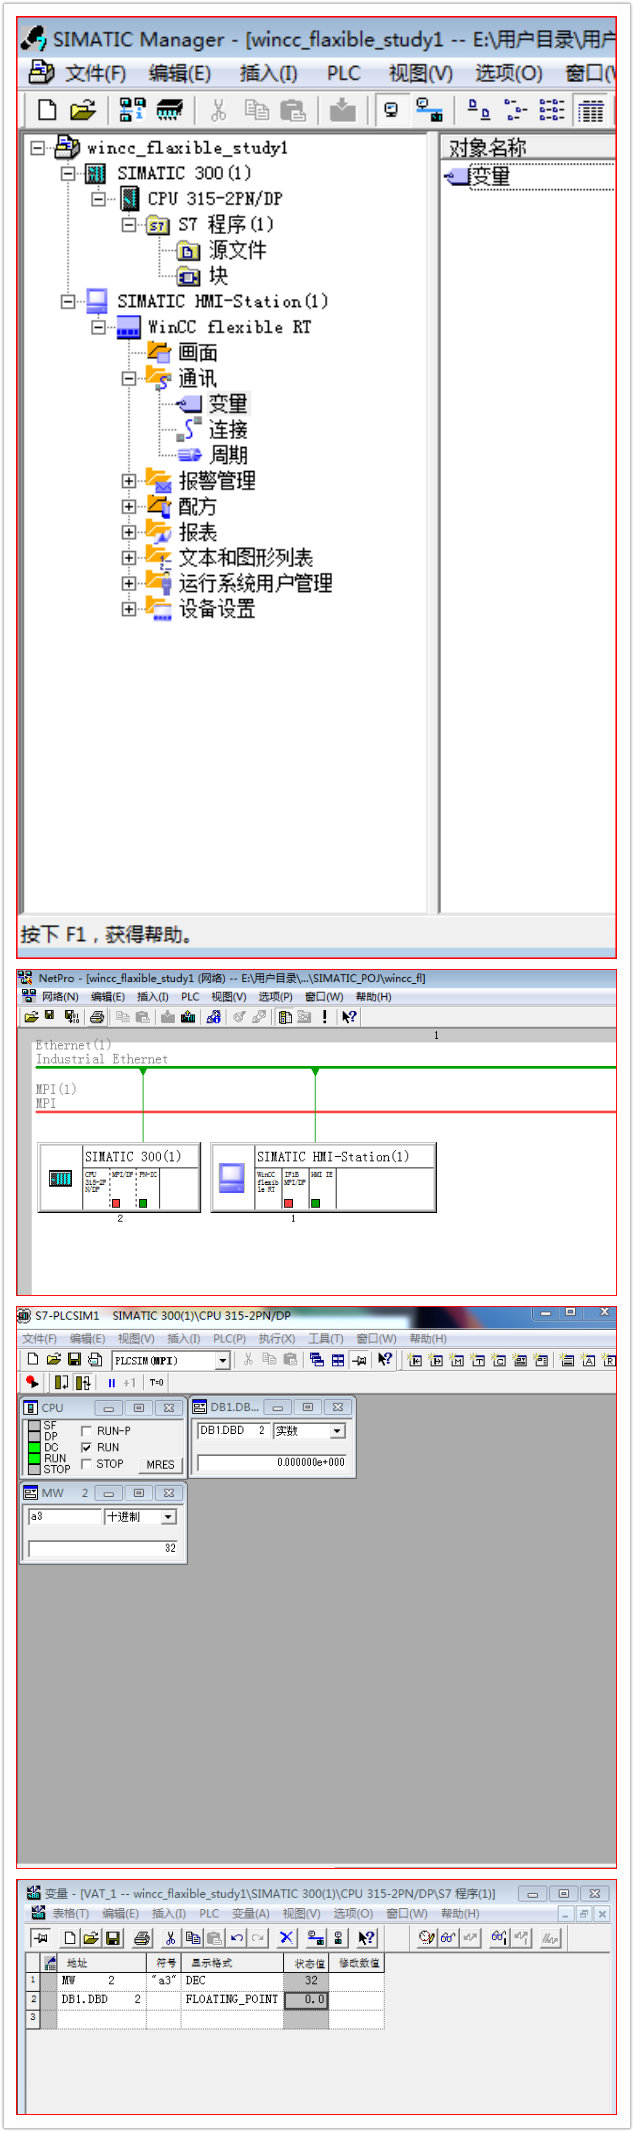This screenshot has width=634, height=2132.
Task: Expand 报警管理 tree node
Action: pyautogui.click(x=129, y=481)
